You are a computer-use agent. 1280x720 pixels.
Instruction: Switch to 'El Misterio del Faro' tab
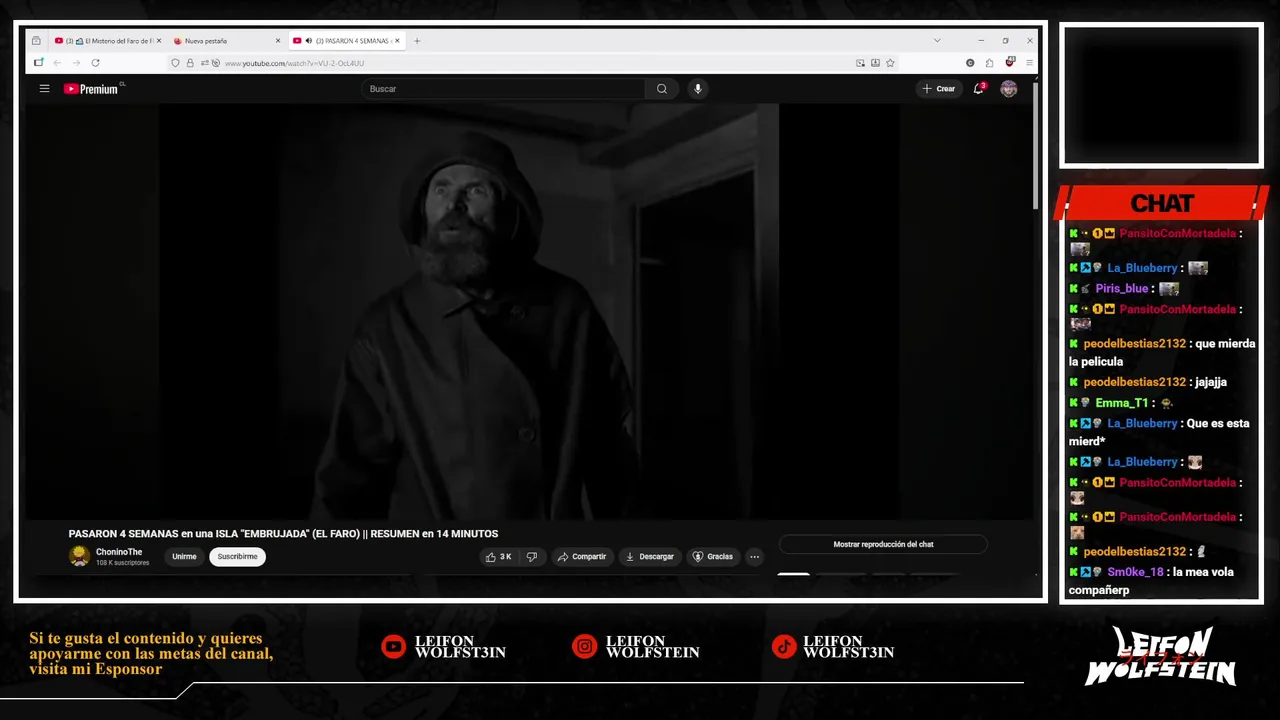coord(107,41)
